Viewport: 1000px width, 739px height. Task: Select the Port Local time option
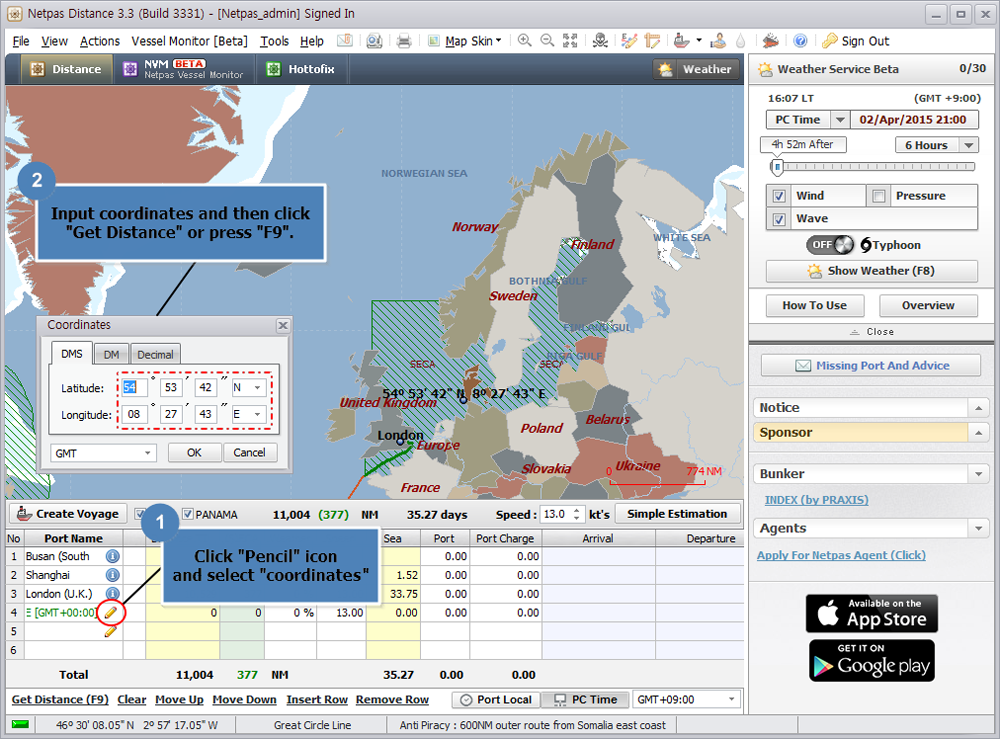click(x=496, y=699)
